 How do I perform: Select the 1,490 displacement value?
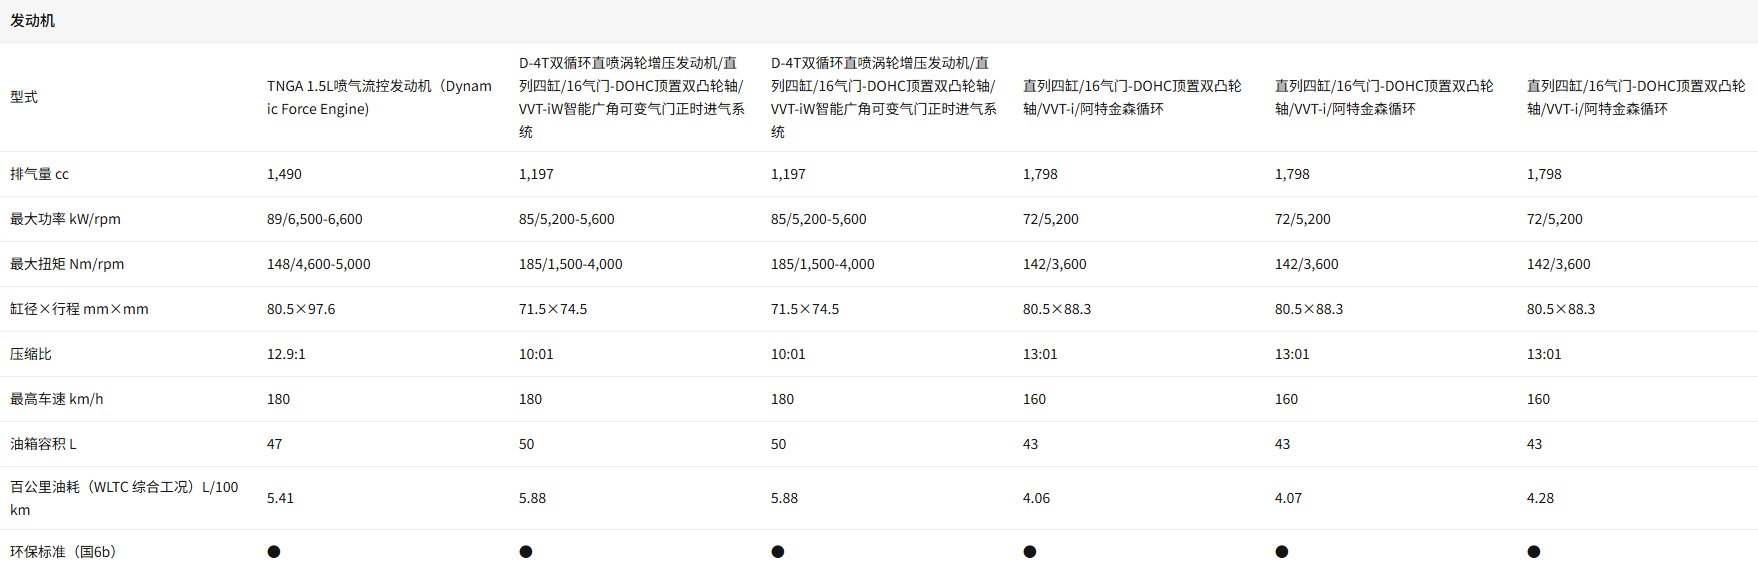pos(284,174)
